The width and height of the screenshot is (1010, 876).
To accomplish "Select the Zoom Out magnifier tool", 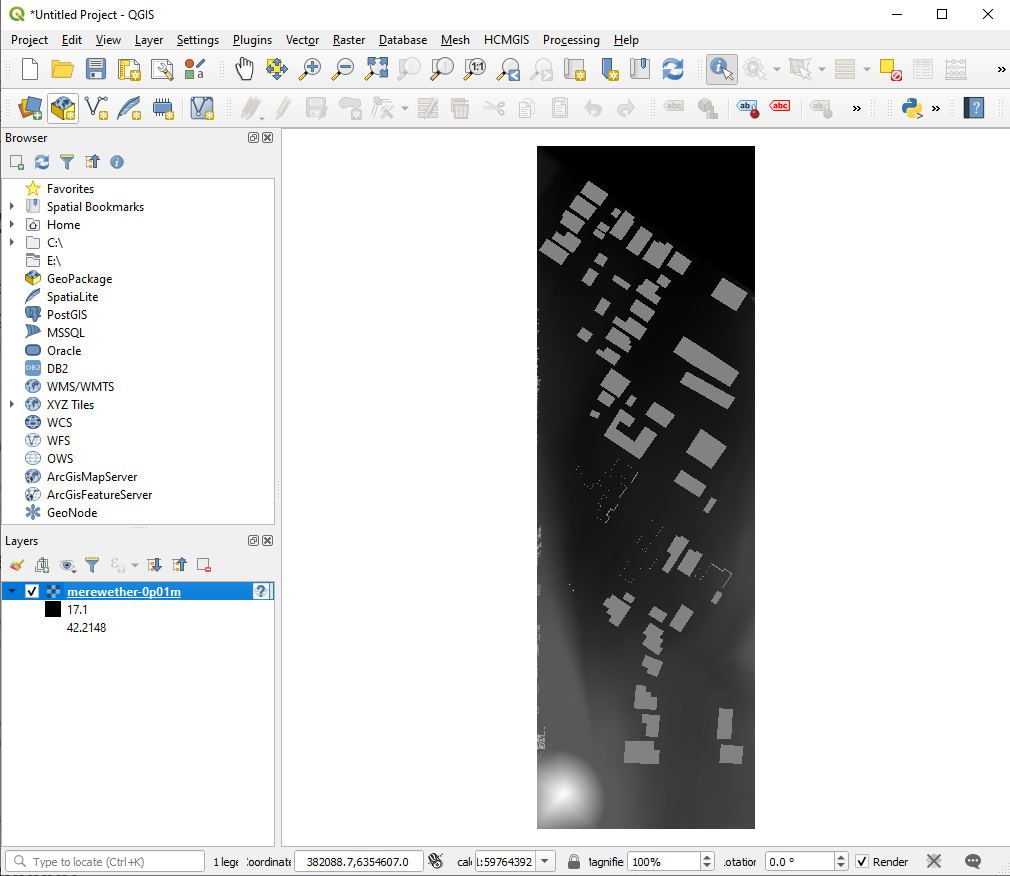I will coord(343,69).
